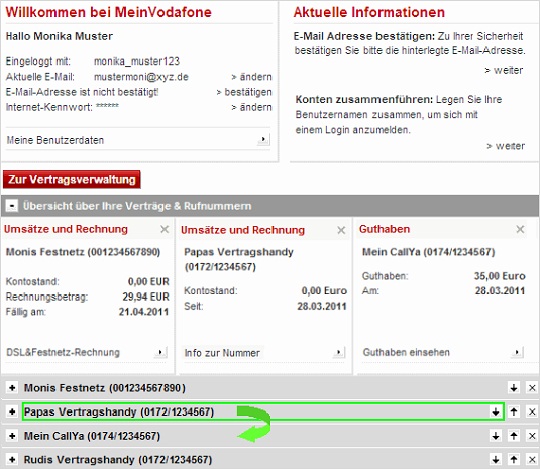Click the Willkommen bei MeinVodafone heading
The width and height of the screenshot is (540, 469).
[108, 12]
